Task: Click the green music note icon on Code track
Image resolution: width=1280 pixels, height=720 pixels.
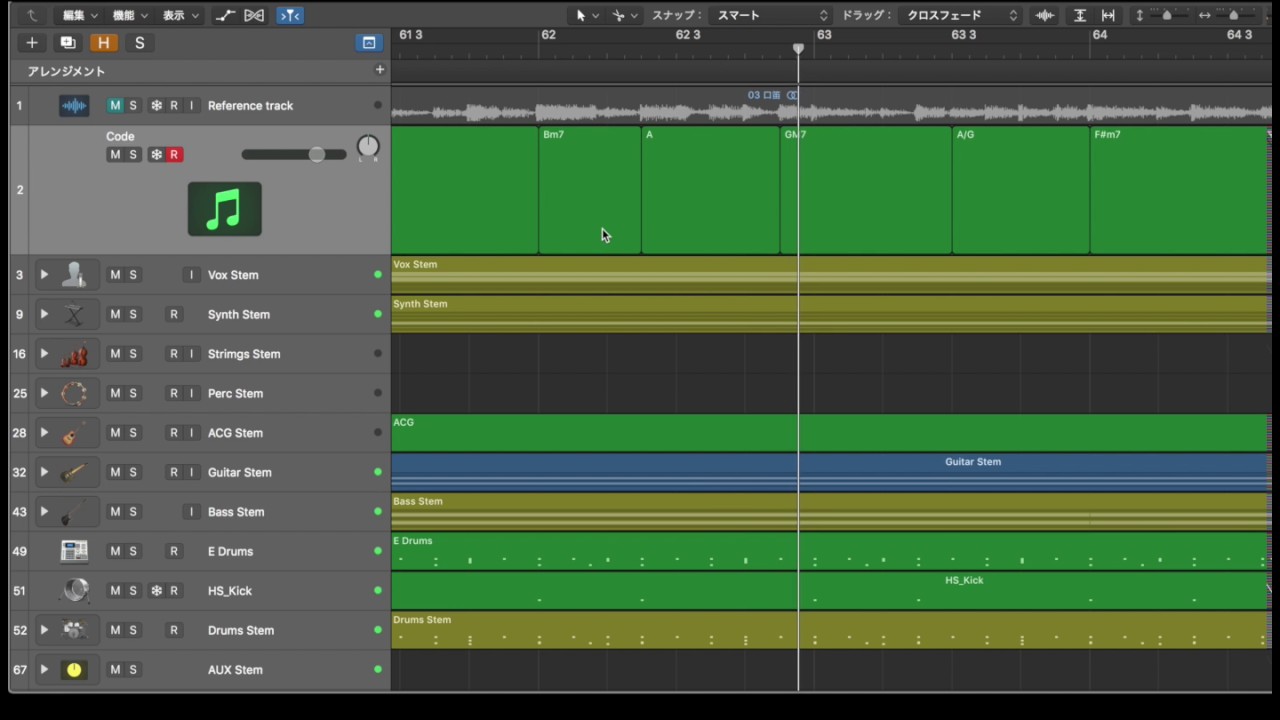Action: tap(224, 209)
